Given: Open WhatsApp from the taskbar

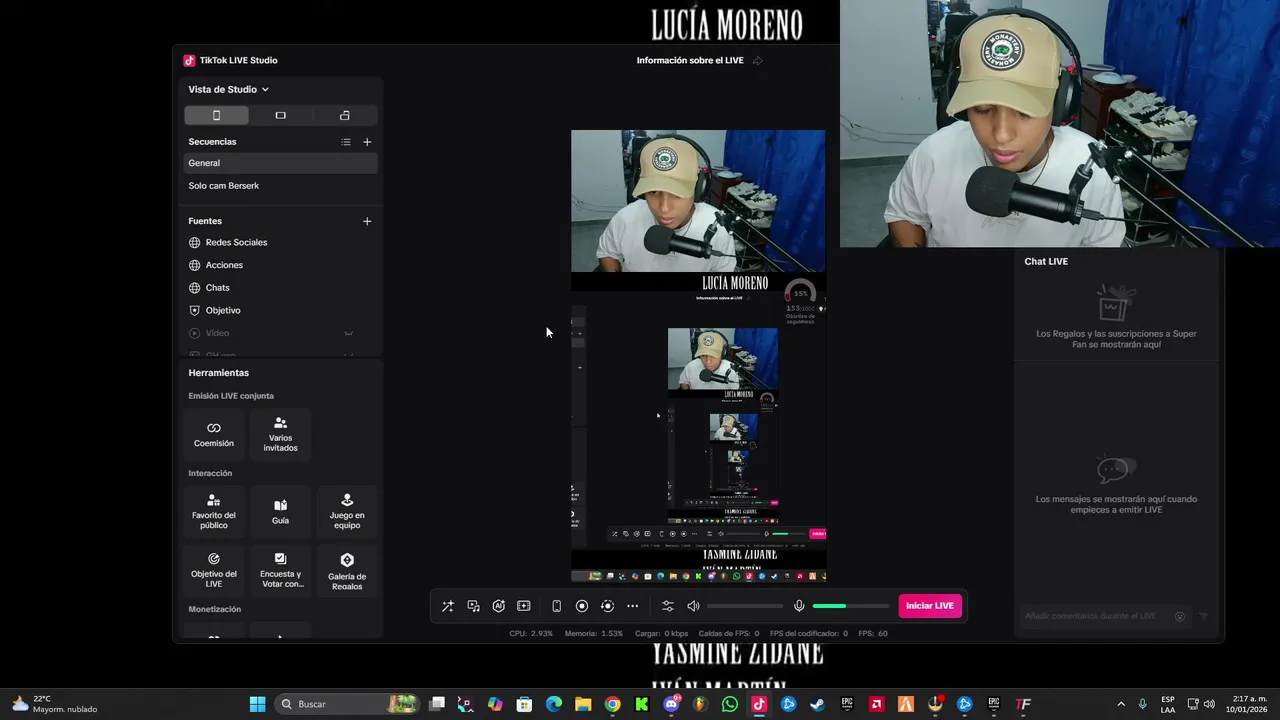Looking at the screenshot, I should tap(730, 704).
